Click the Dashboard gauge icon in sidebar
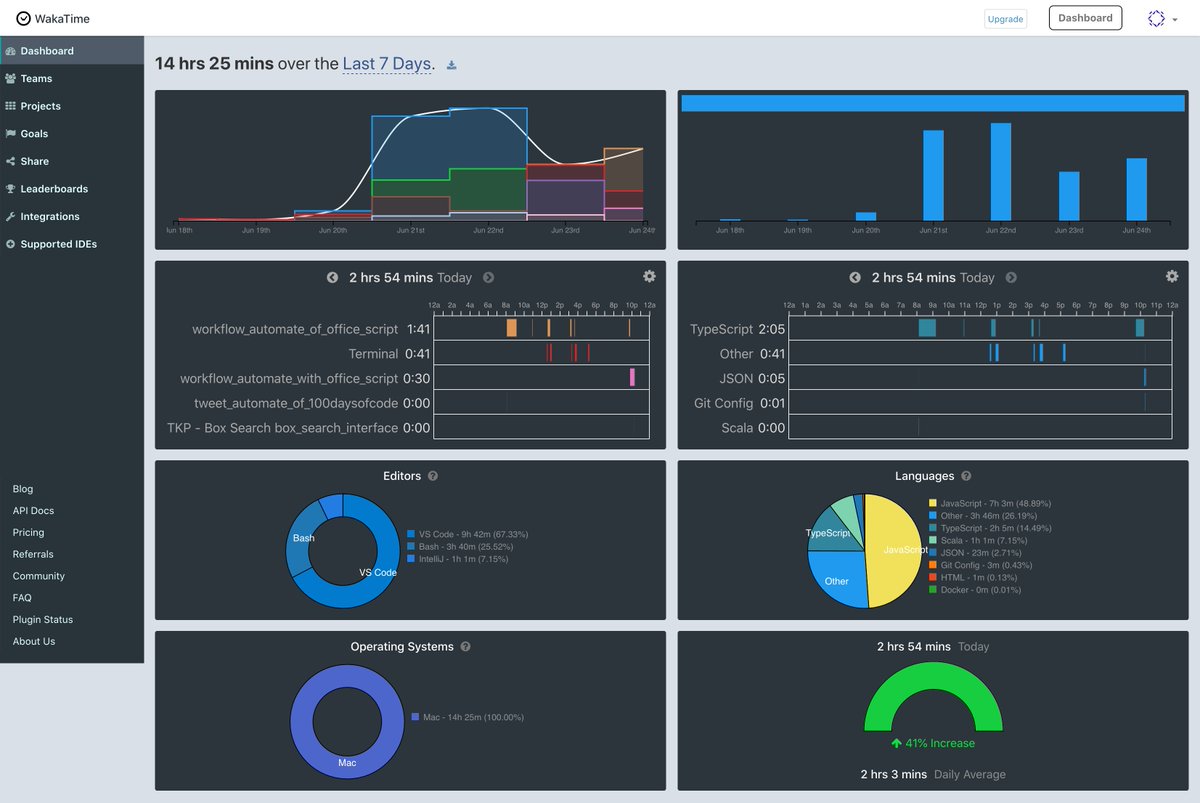This screenshot has height=803, width=1200. click(x=11, y=51)
